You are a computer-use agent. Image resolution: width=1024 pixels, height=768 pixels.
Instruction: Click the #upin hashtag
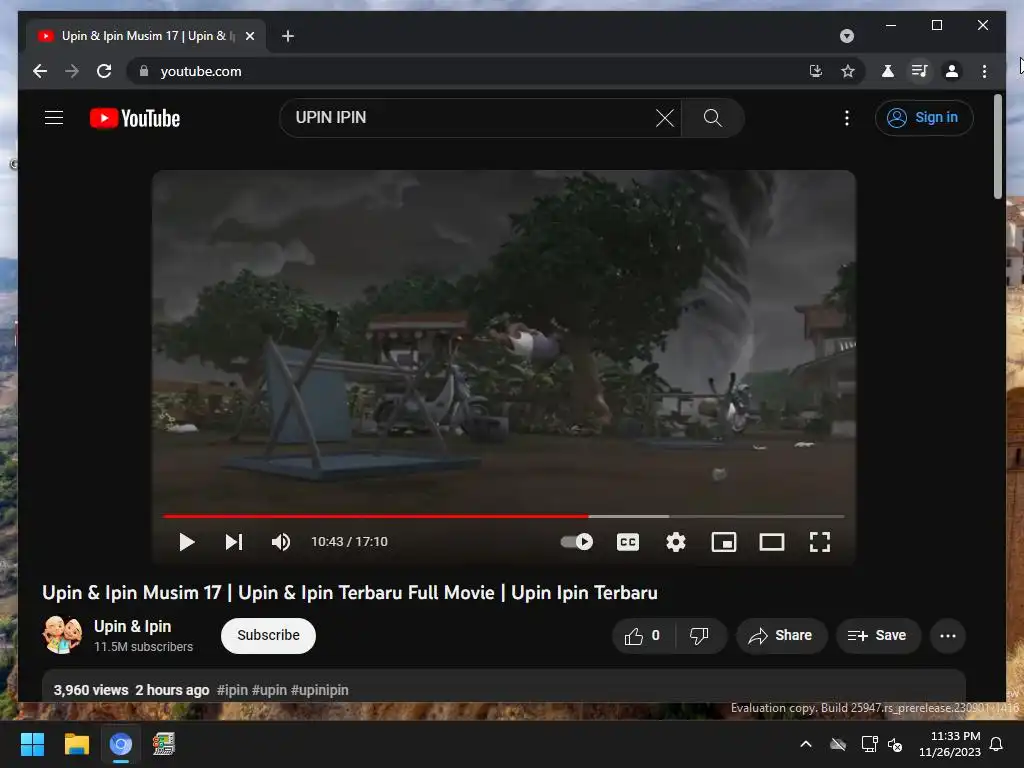[269, 690]
